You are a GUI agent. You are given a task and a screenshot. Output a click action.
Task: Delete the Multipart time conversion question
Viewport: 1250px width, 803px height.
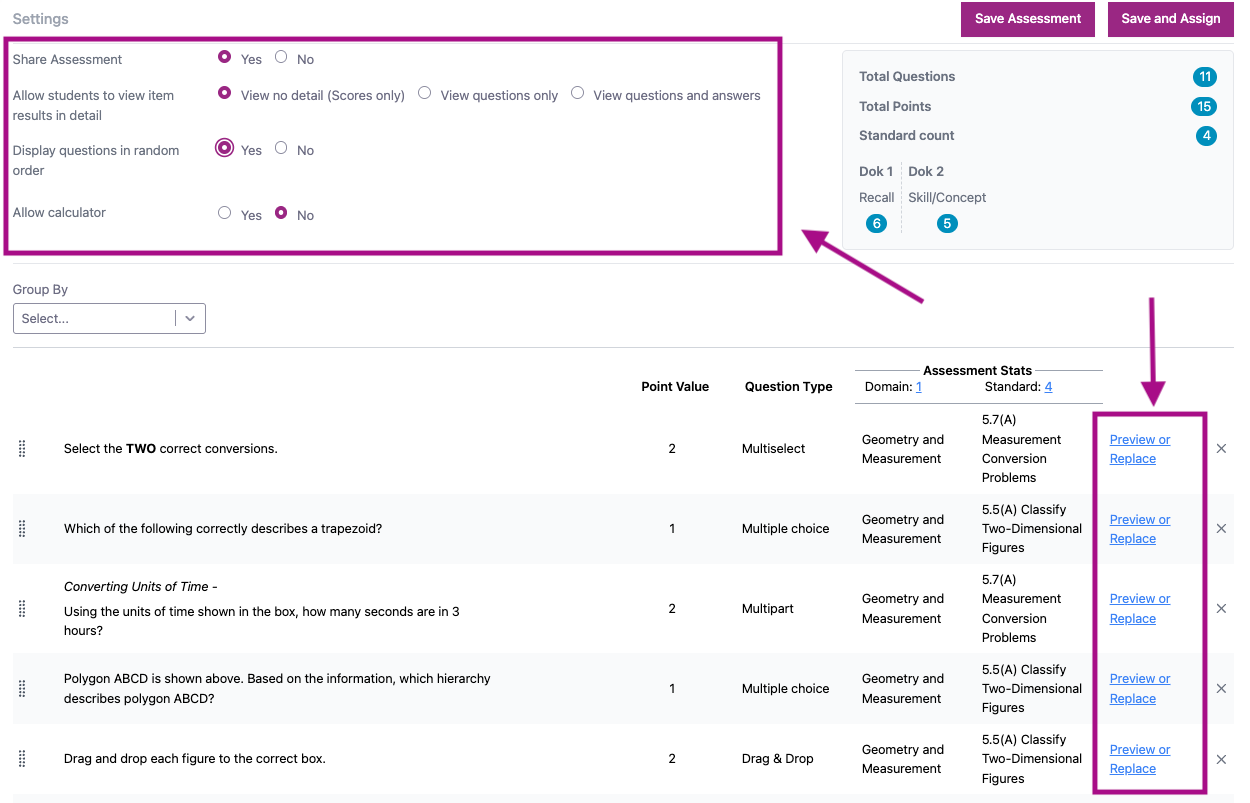coord(1221,609)
